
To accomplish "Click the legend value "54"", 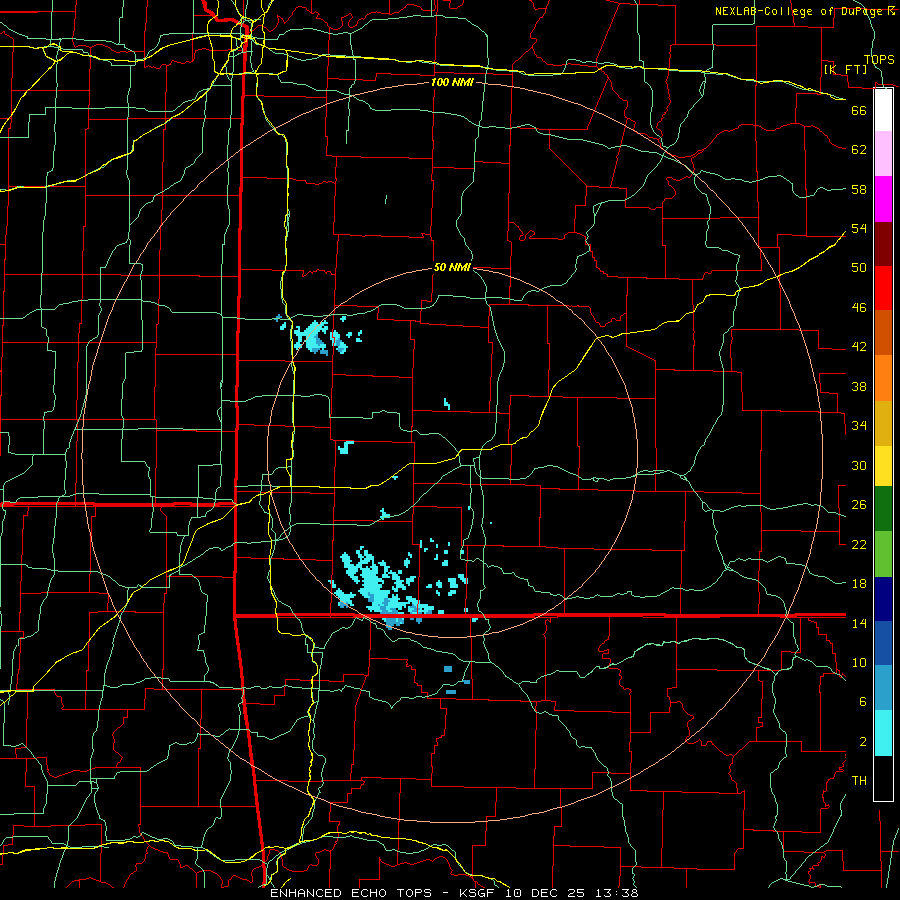I will coord(859,228).
